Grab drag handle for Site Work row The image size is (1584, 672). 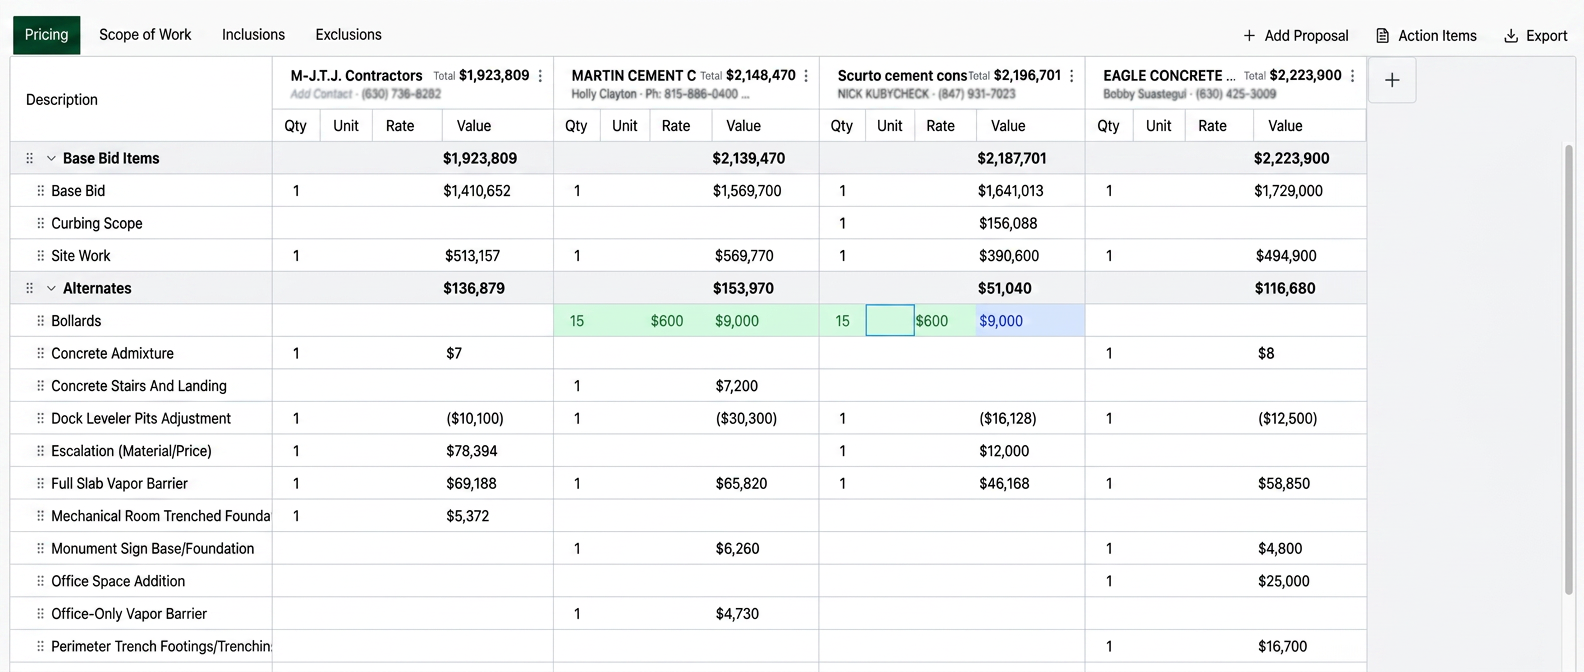40,256
